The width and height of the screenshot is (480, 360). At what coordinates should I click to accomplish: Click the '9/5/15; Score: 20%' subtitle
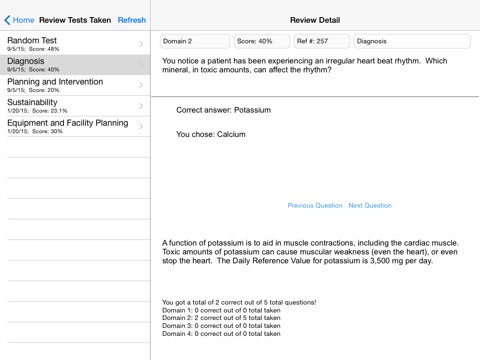33,90
